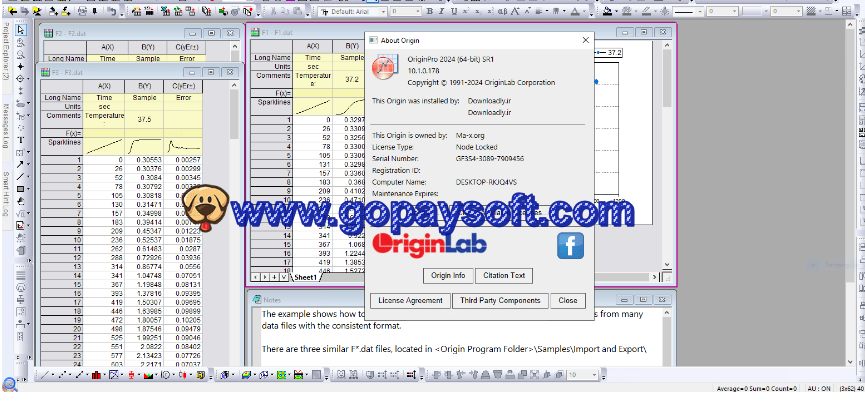Apply Underline text formatting

pos(453,11)
